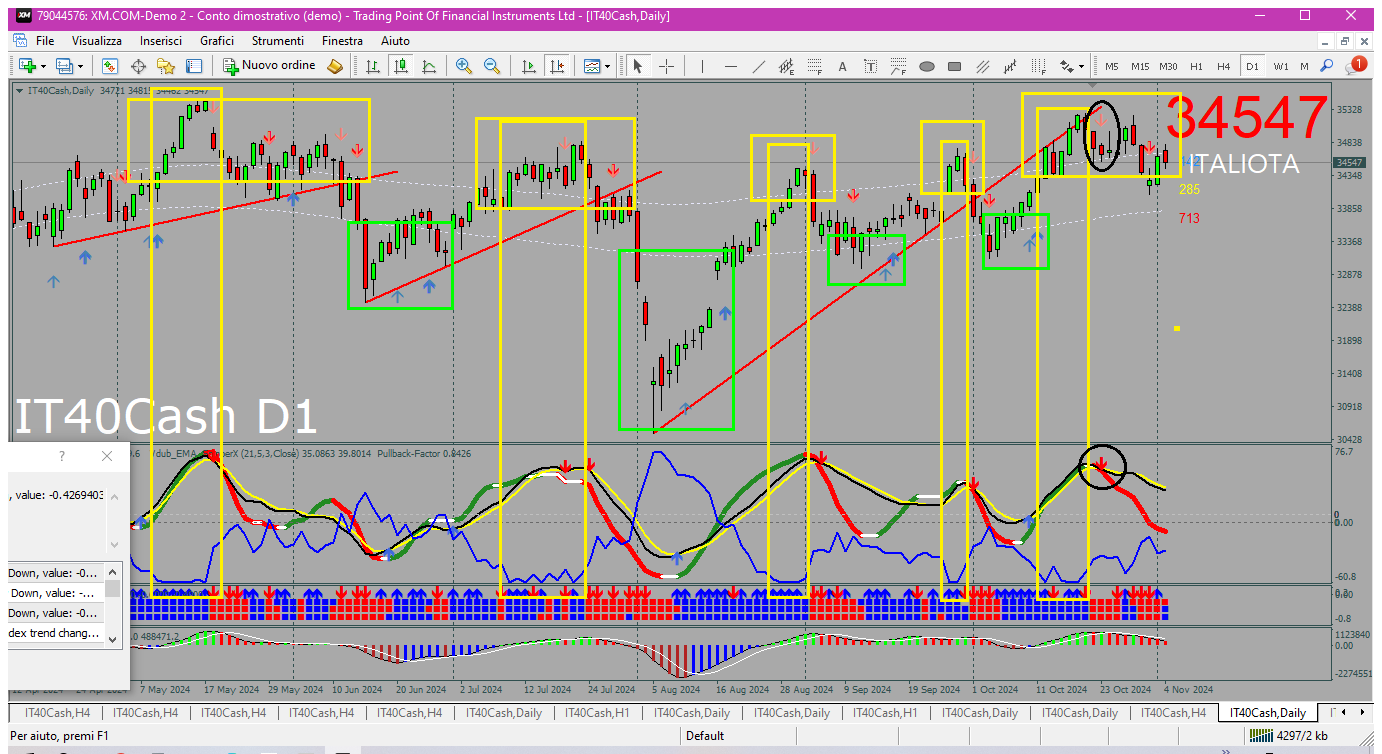The height and width of the screenshot is (754, 1382).
Task: Open chat notifications with red badge
Action: (x=1356, y=65)
